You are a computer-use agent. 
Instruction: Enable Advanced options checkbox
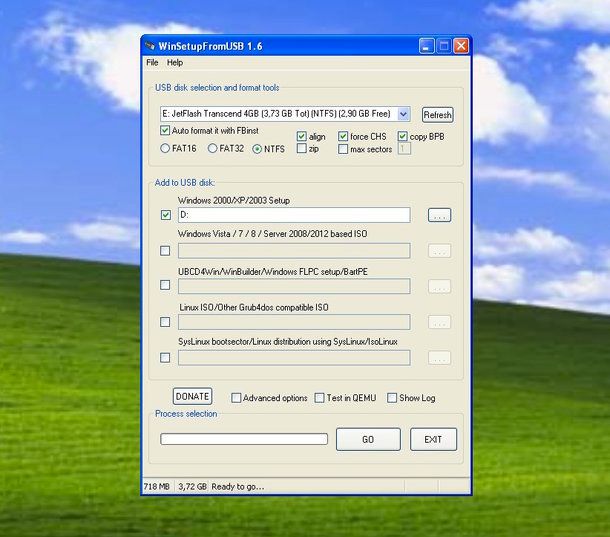click(236, 398)
